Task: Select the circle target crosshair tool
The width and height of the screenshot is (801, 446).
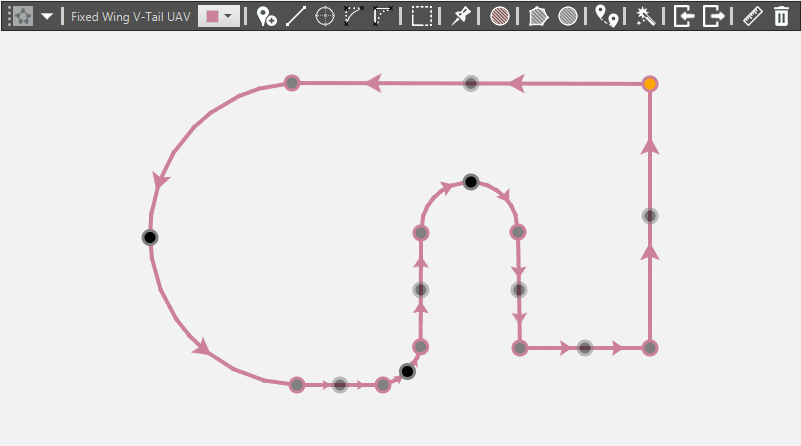Action: click(325, 16)
